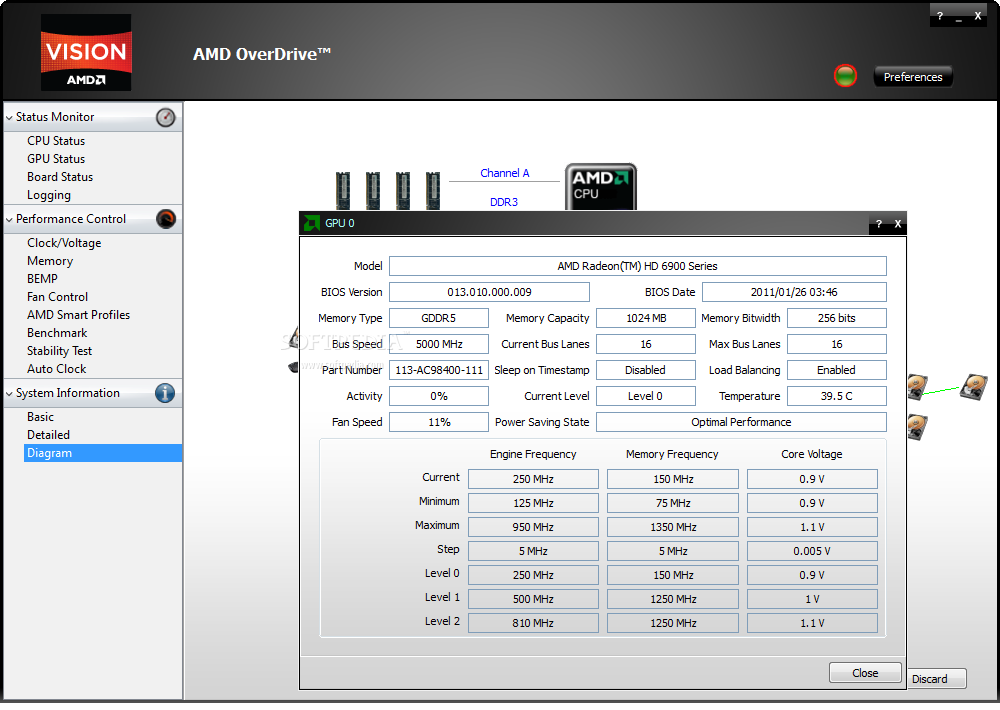
Task: Click the System Information info icon
Action: click(165, 393)
